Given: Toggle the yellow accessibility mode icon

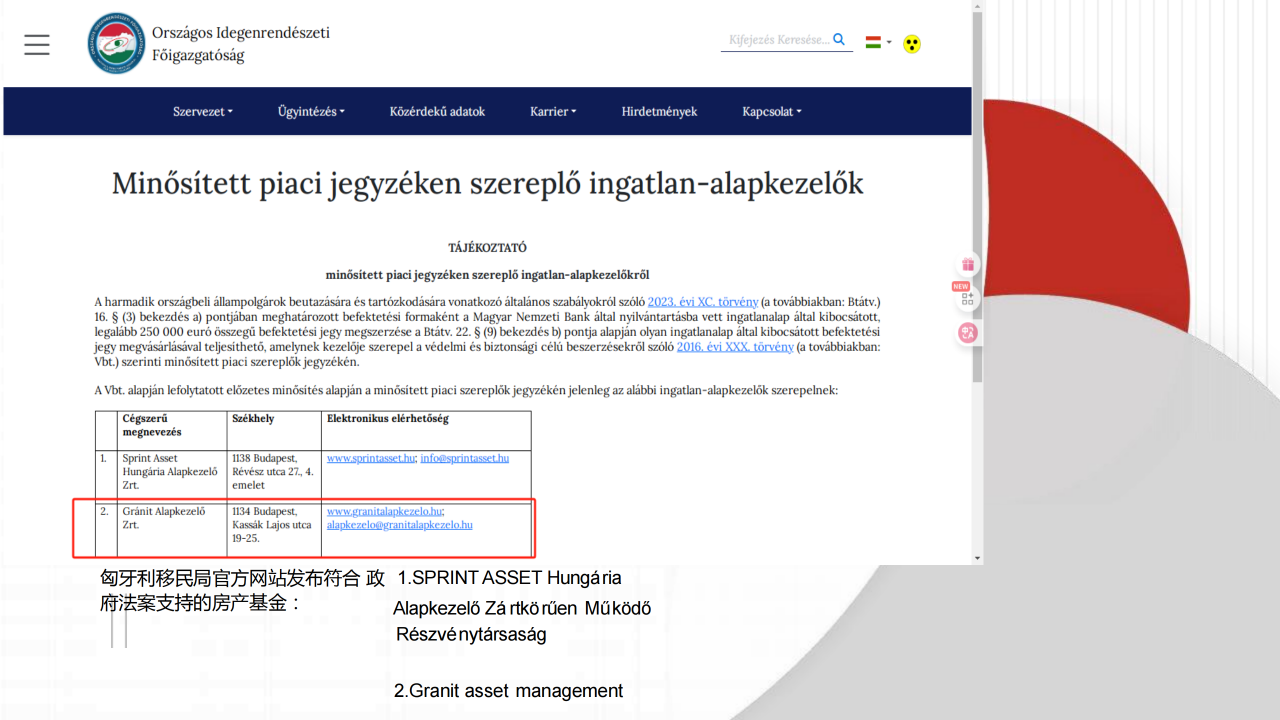Looking at the screenshot, I should tap(911, 44).
